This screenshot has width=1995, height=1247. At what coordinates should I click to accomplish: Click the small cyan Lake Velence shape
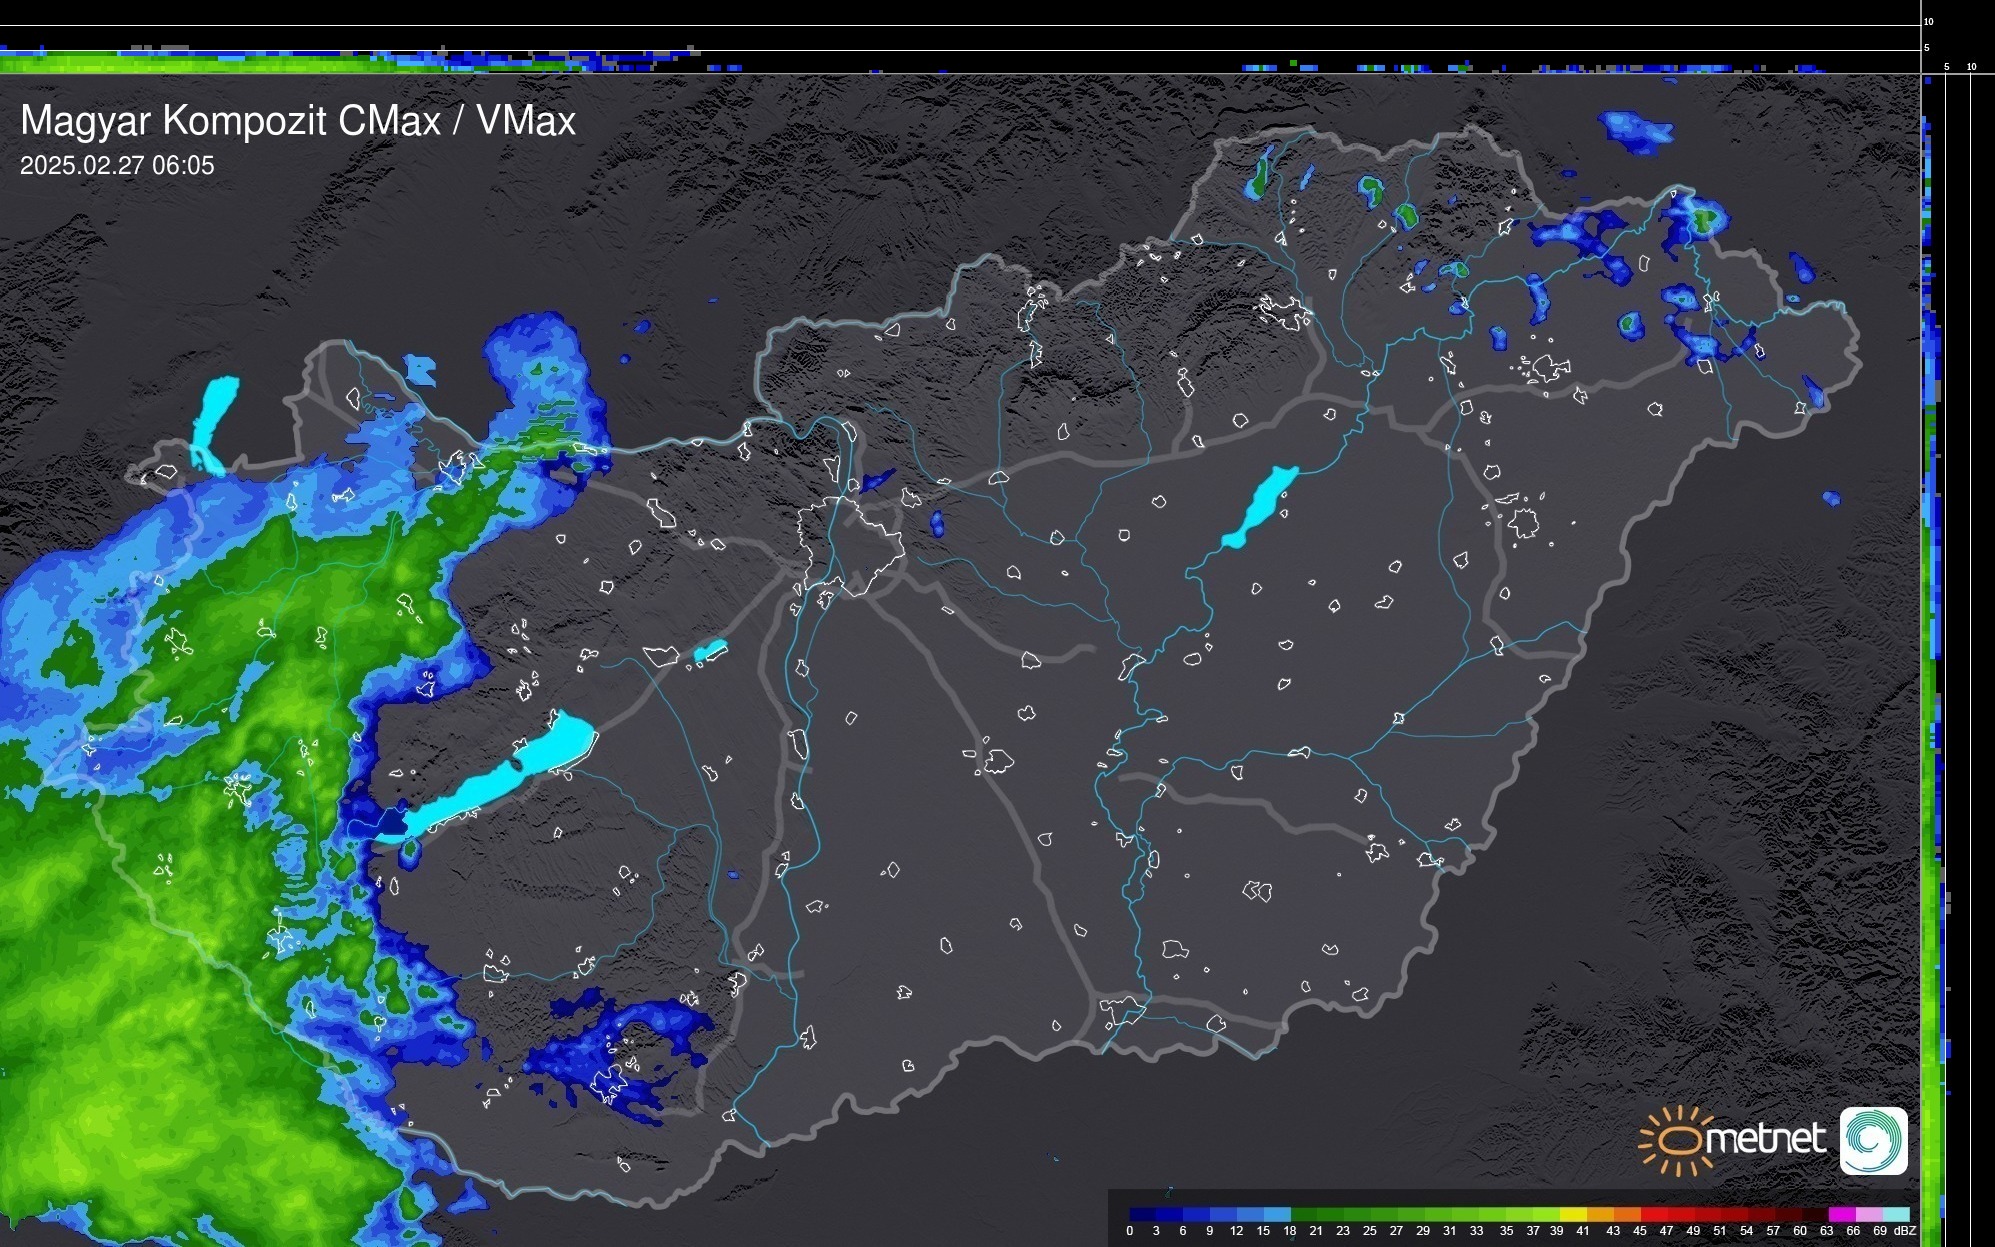(x=710, y=651)
